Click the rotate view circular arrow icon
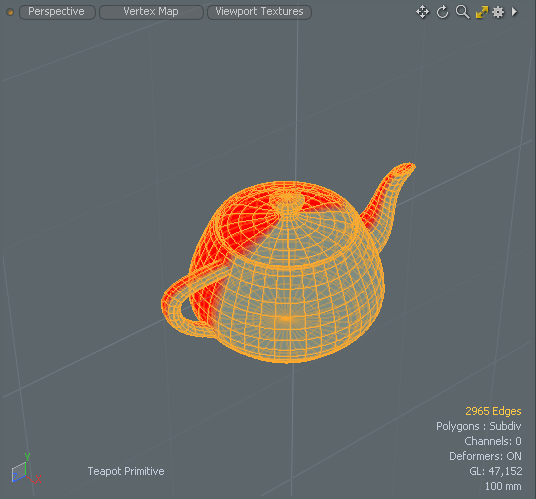The width and height of the screenshot is (536, 499). [x=442, y=12]
